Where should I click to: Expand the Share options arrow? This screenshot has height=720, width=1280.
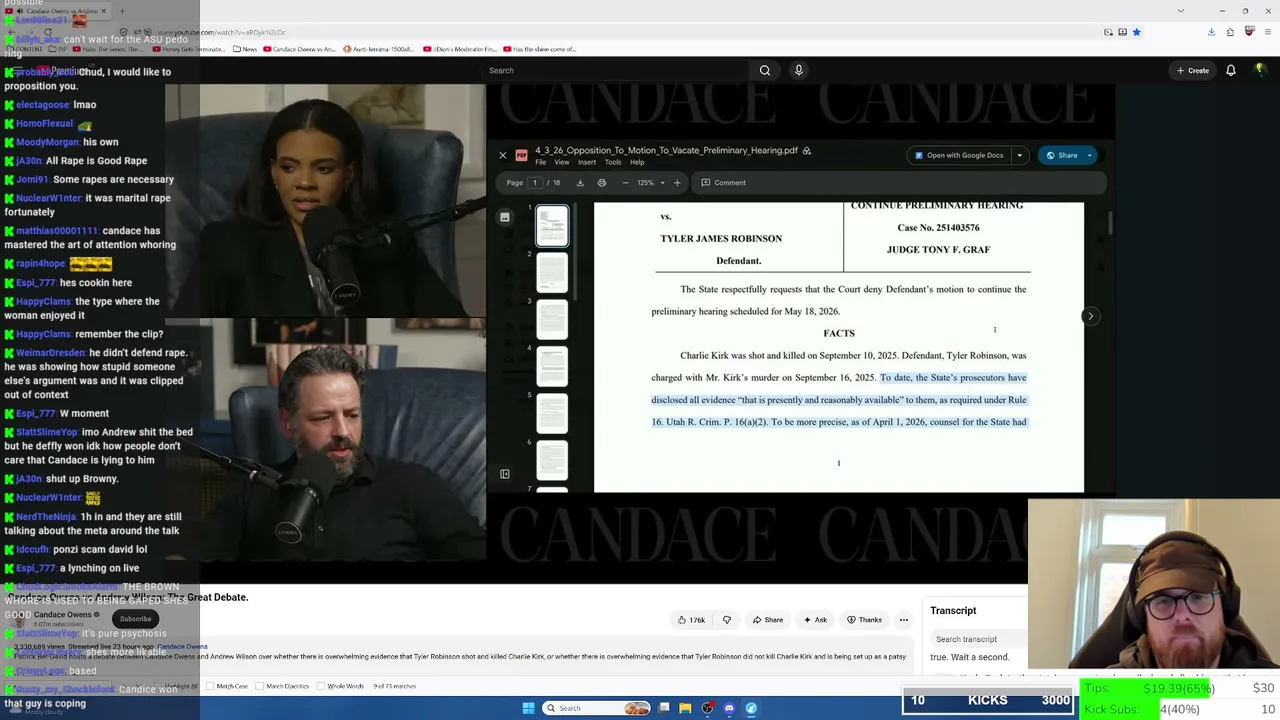coord(1090,155)
